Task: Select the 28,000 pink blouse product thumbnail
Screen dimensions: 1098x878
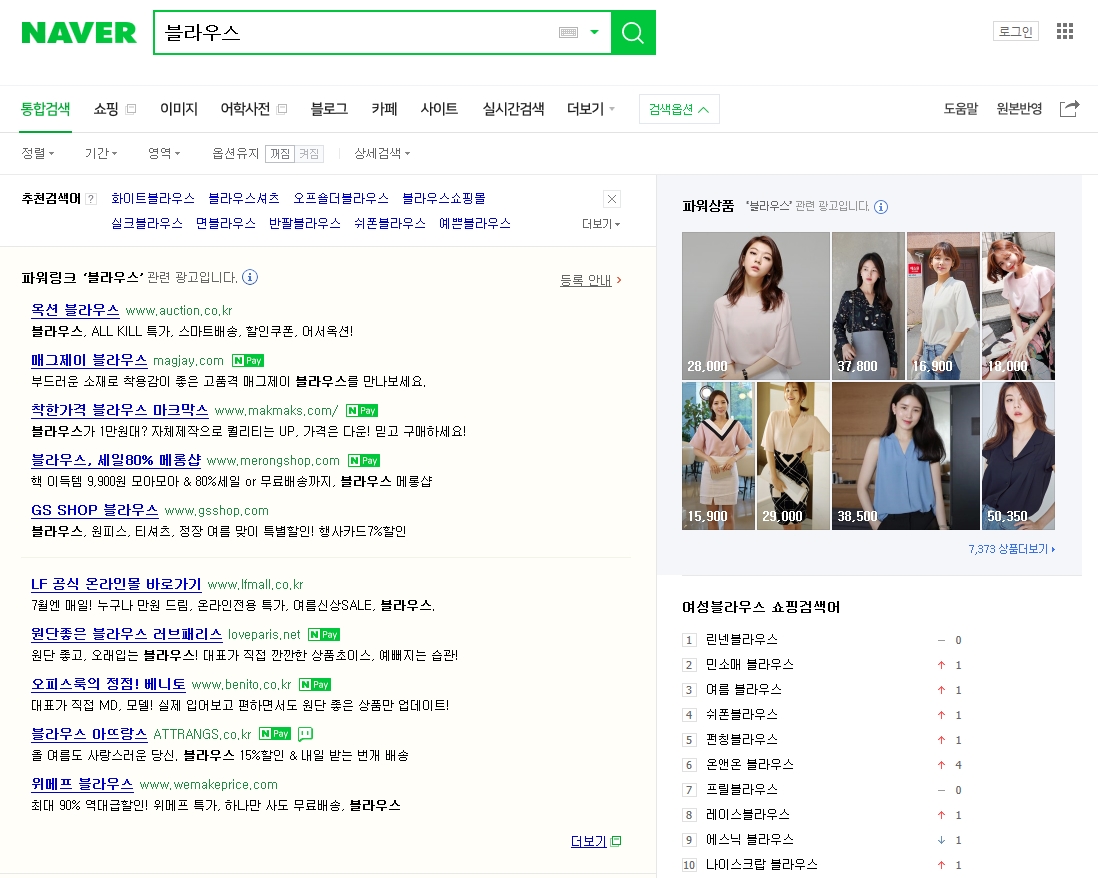Action: click(x=755, y=306)
